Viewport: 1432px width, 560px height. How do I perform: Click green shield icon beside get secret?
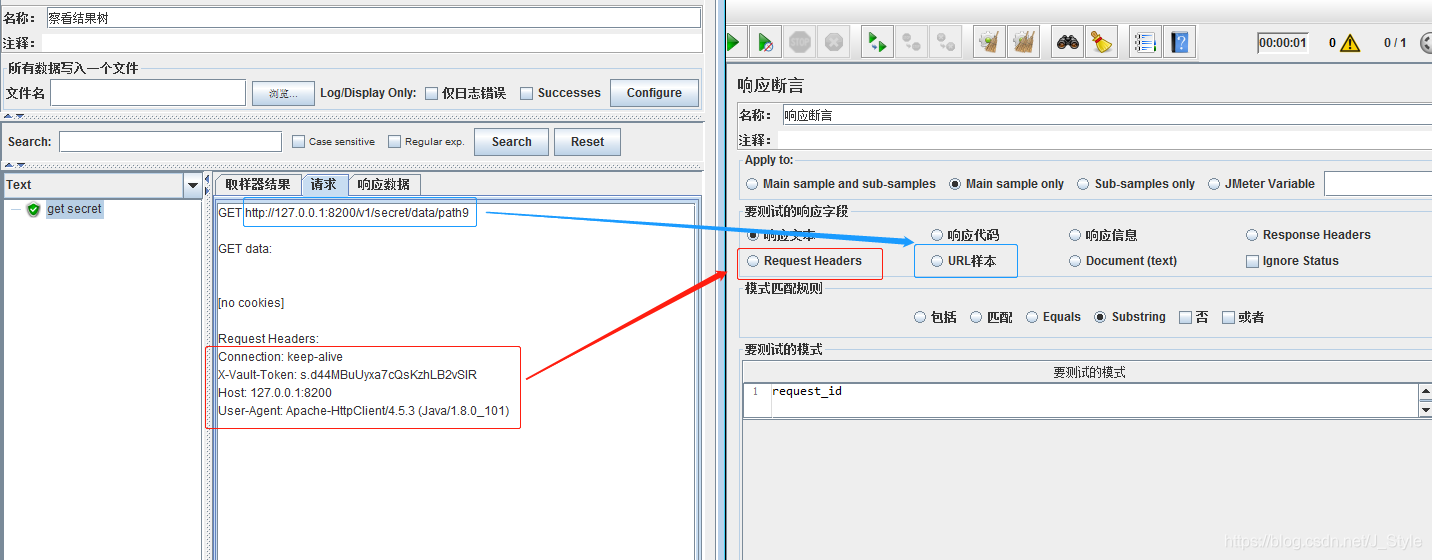33,210
